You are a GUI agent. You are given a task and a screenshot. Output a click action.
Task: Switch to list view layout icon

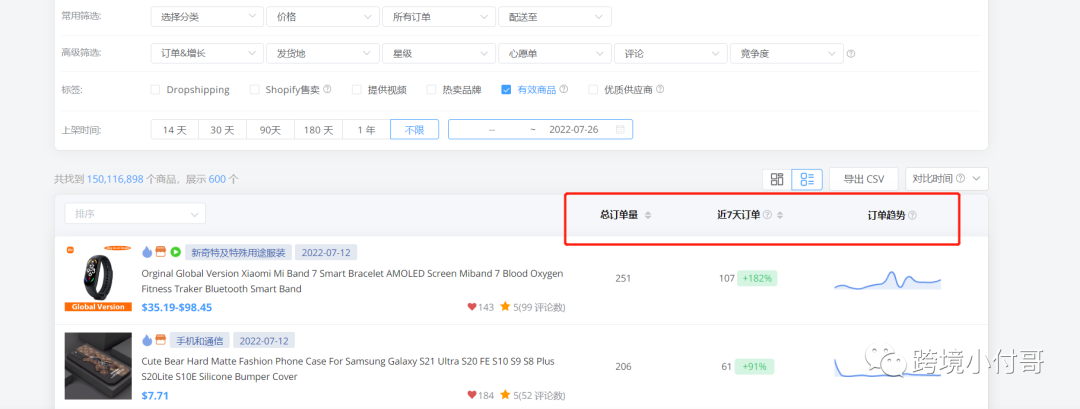click(807, 179)
